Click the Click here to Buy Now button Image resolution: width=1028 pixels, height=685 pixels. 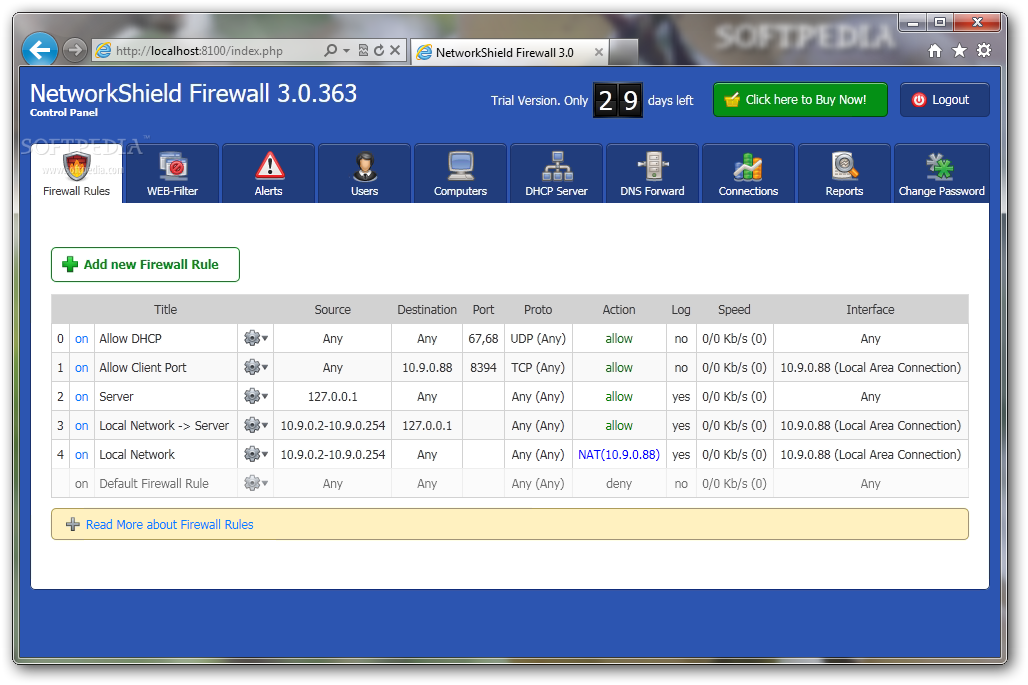tap(800, 100)
